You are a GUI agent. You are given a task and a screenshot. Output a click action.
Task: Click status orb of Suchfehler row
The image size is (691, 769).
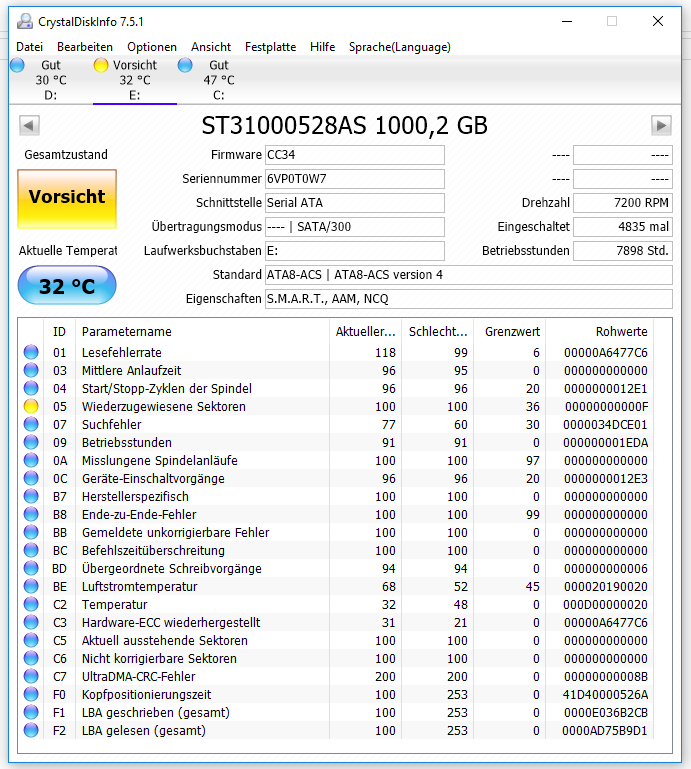point(31,424)
